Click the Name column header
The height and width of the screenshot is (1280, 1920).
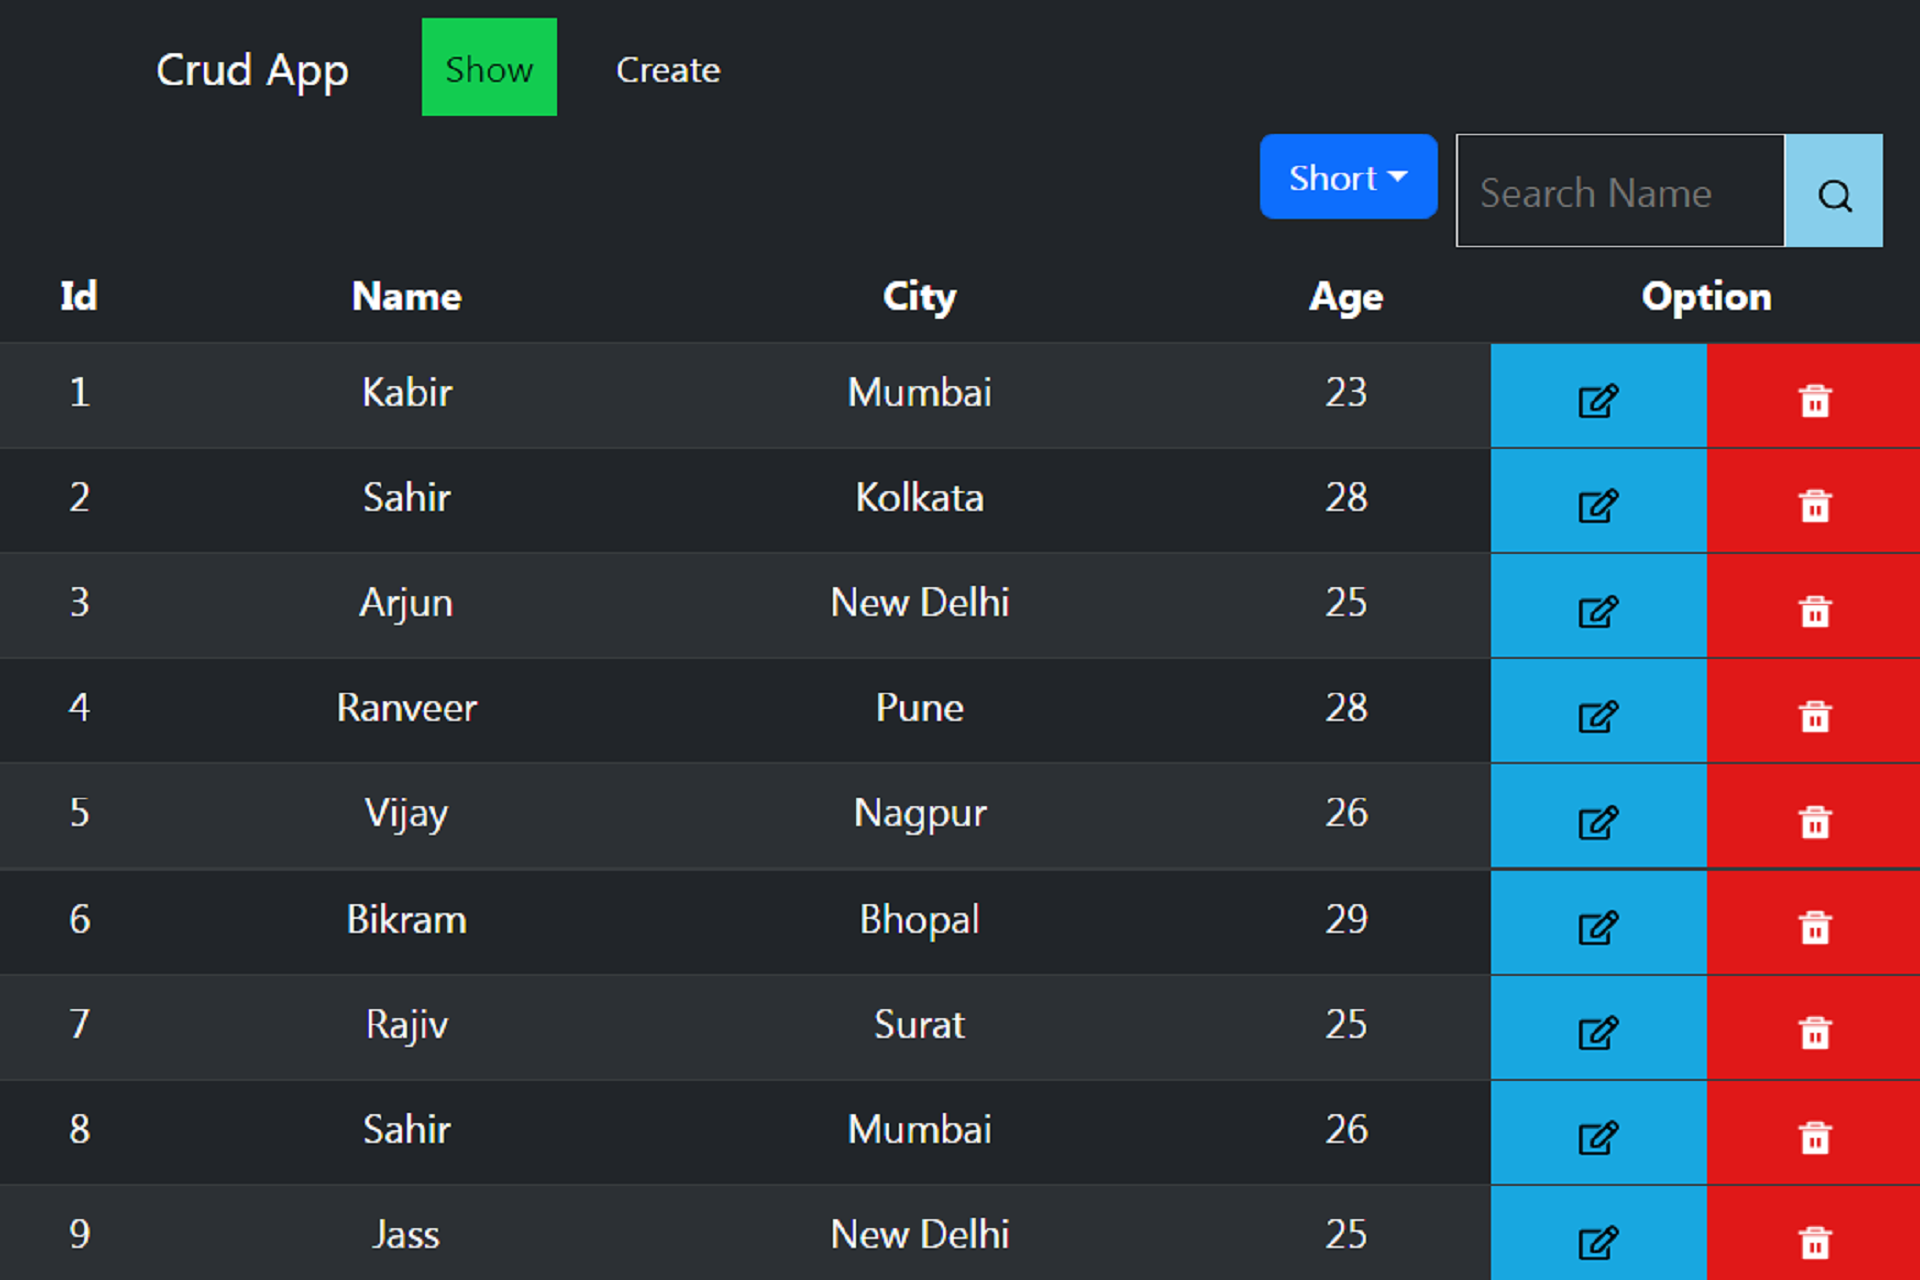click(406, 297)
